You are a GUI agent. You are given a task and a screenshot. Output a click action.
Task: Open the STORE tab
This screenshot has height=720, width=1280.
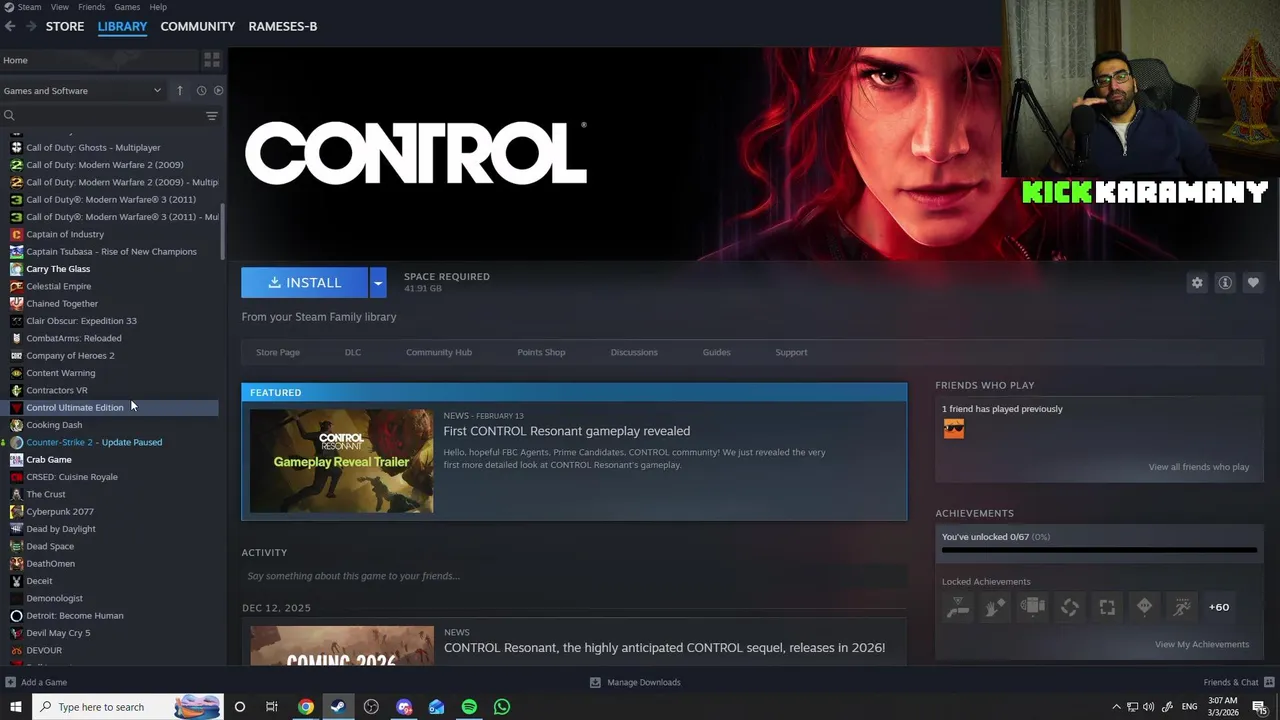point(65,26)
